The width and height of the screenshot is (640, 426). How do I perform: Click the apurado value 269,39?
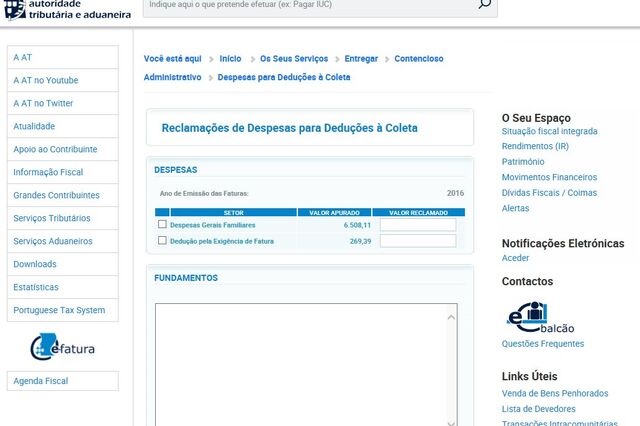coord(360,241)
